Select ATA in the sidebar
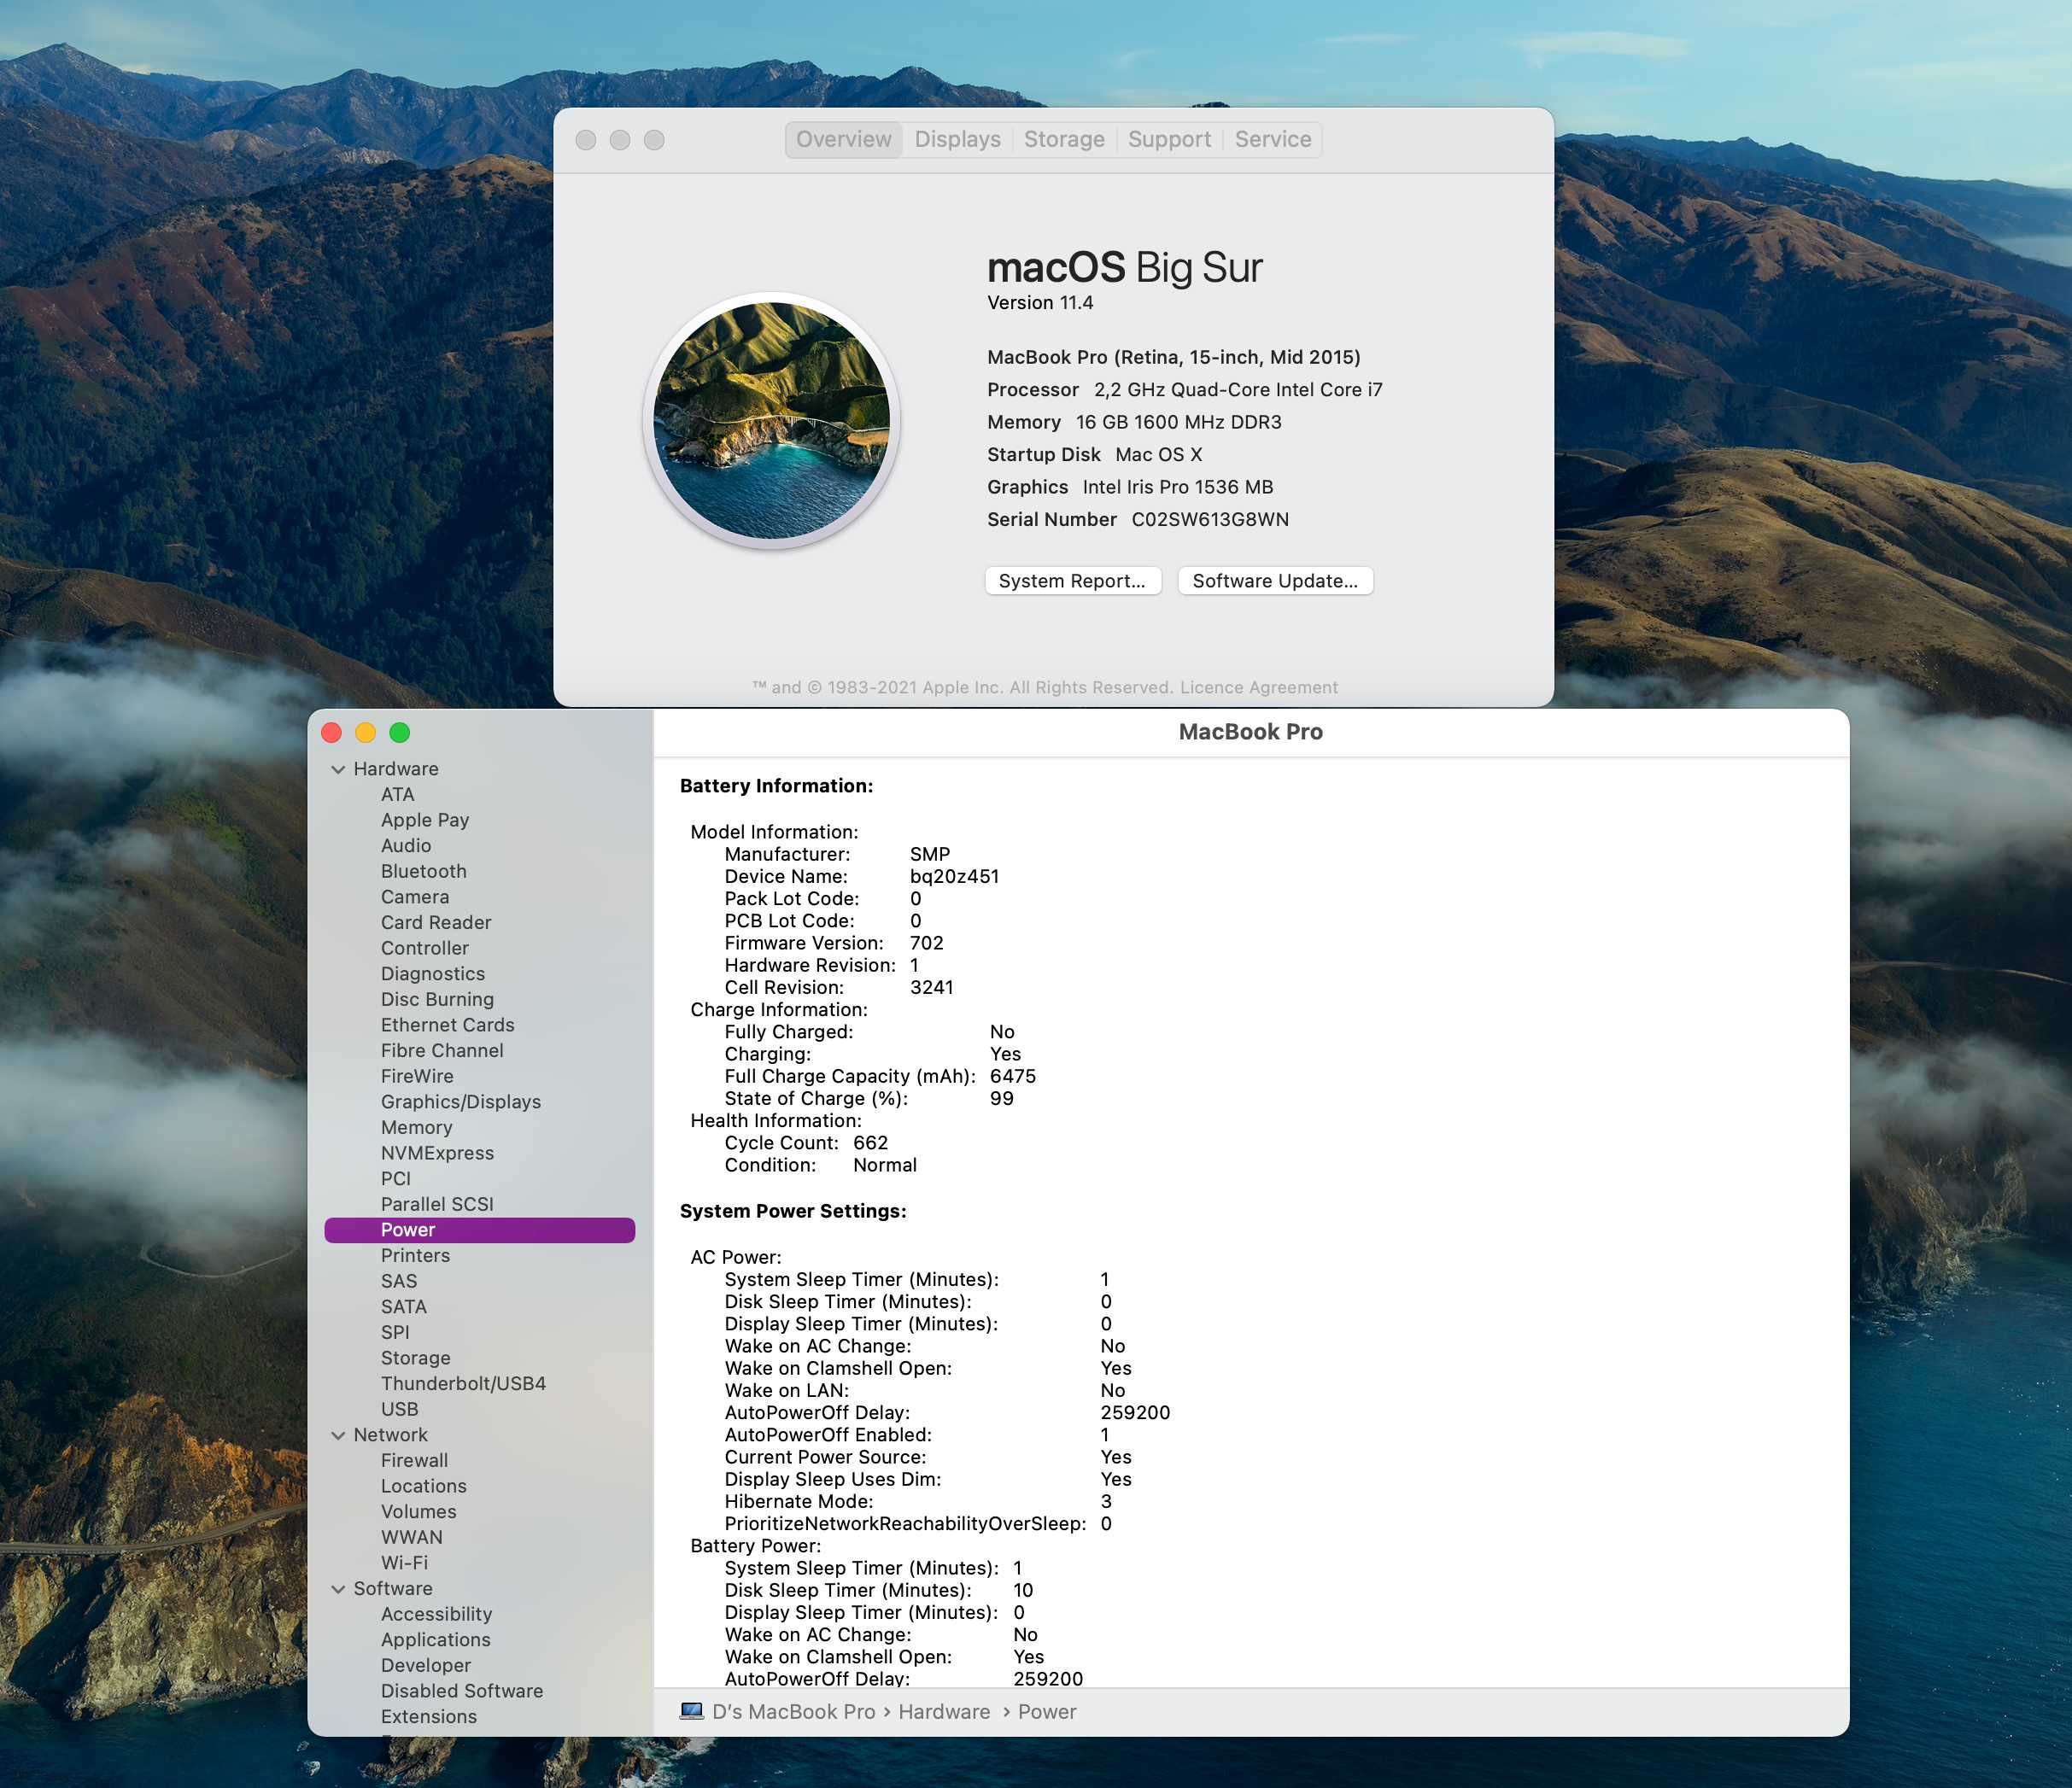The width and height of the screenshot is (2072, 1788). click(397, 794)
